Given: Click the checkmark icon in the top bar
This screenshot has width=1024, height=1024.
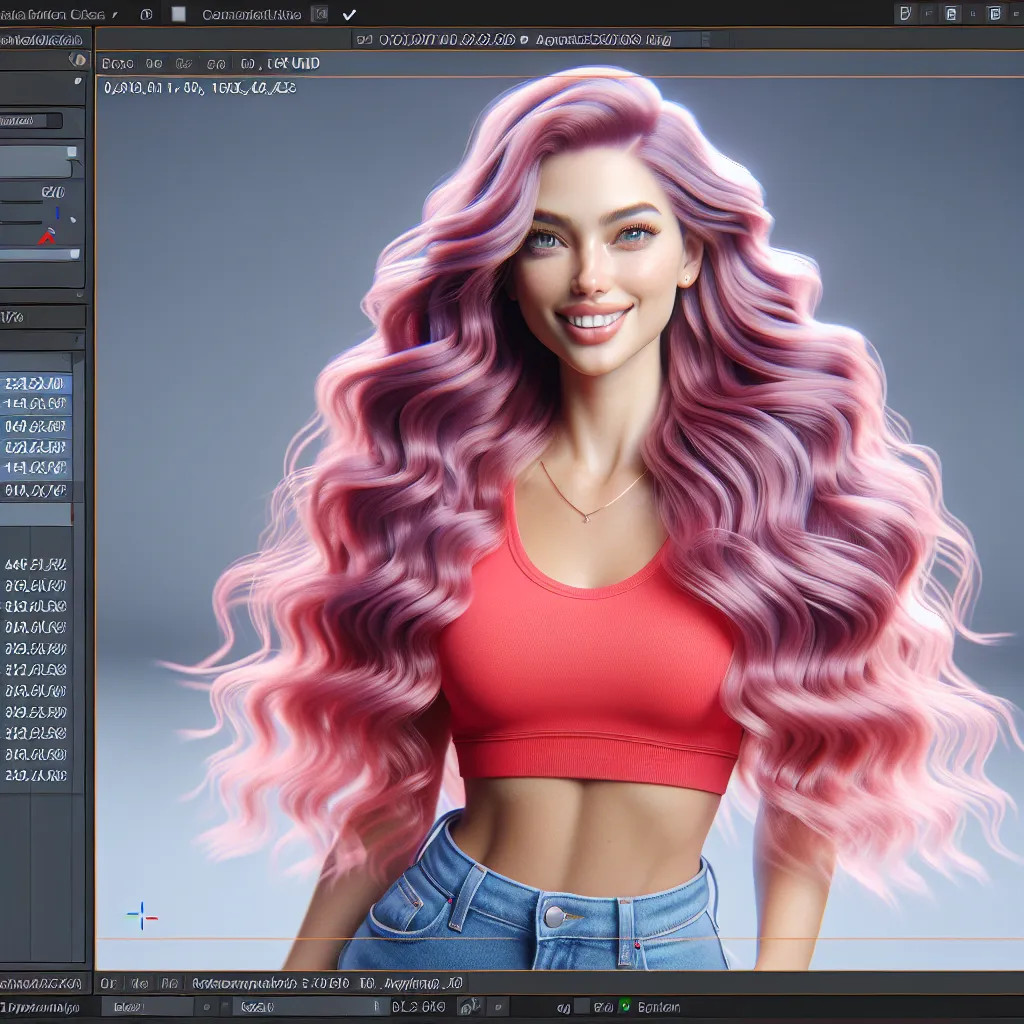Looking at the screenshot, I should click(x=349, y=14).
